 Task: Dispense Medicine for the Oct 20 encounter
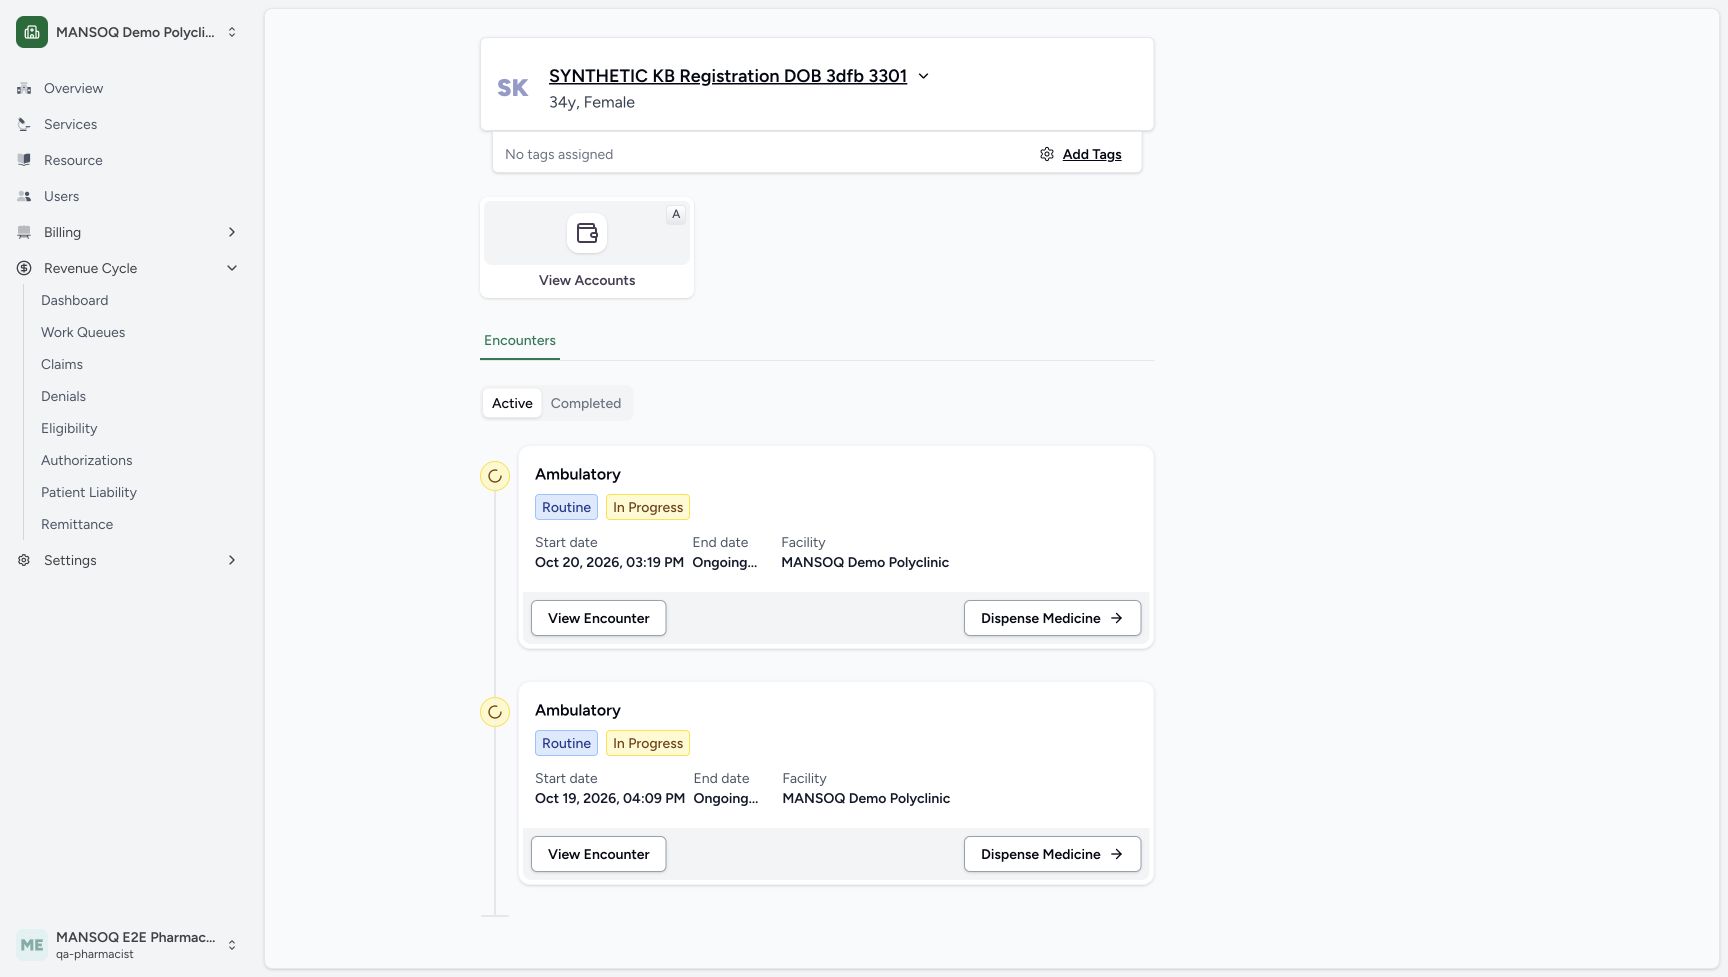[1052, 618]
